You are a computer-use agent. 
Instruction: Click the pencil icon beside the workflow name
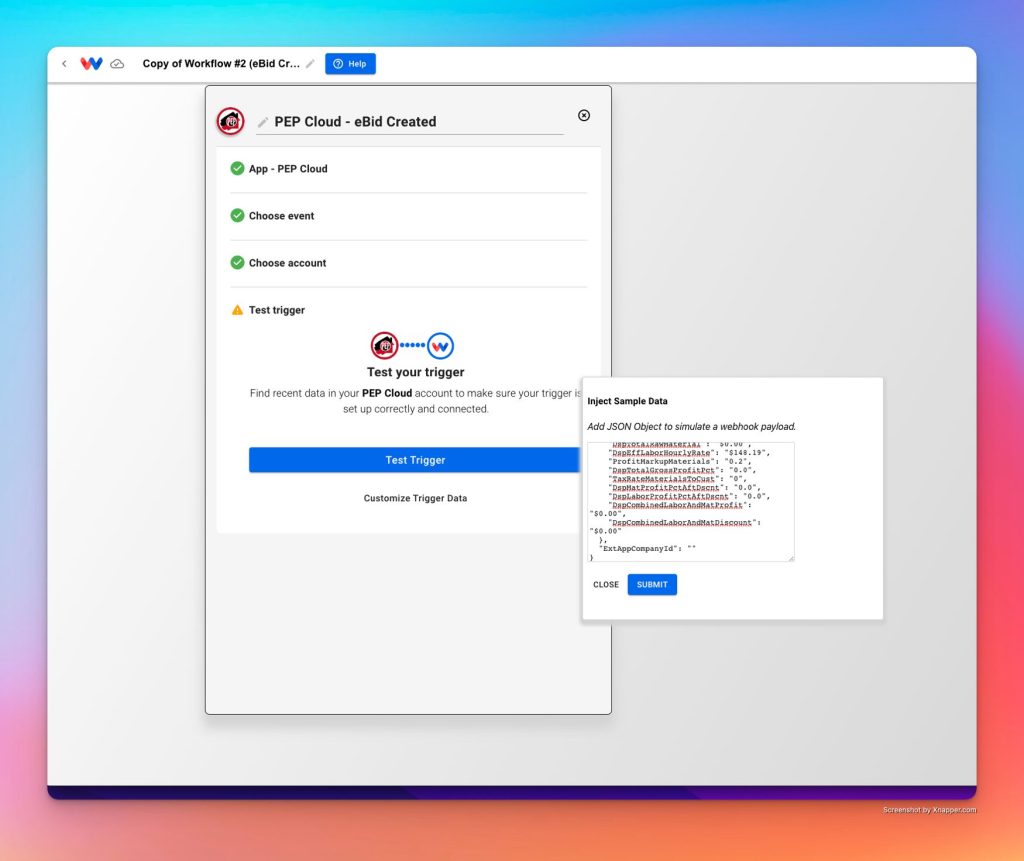(x=310, y=63)
